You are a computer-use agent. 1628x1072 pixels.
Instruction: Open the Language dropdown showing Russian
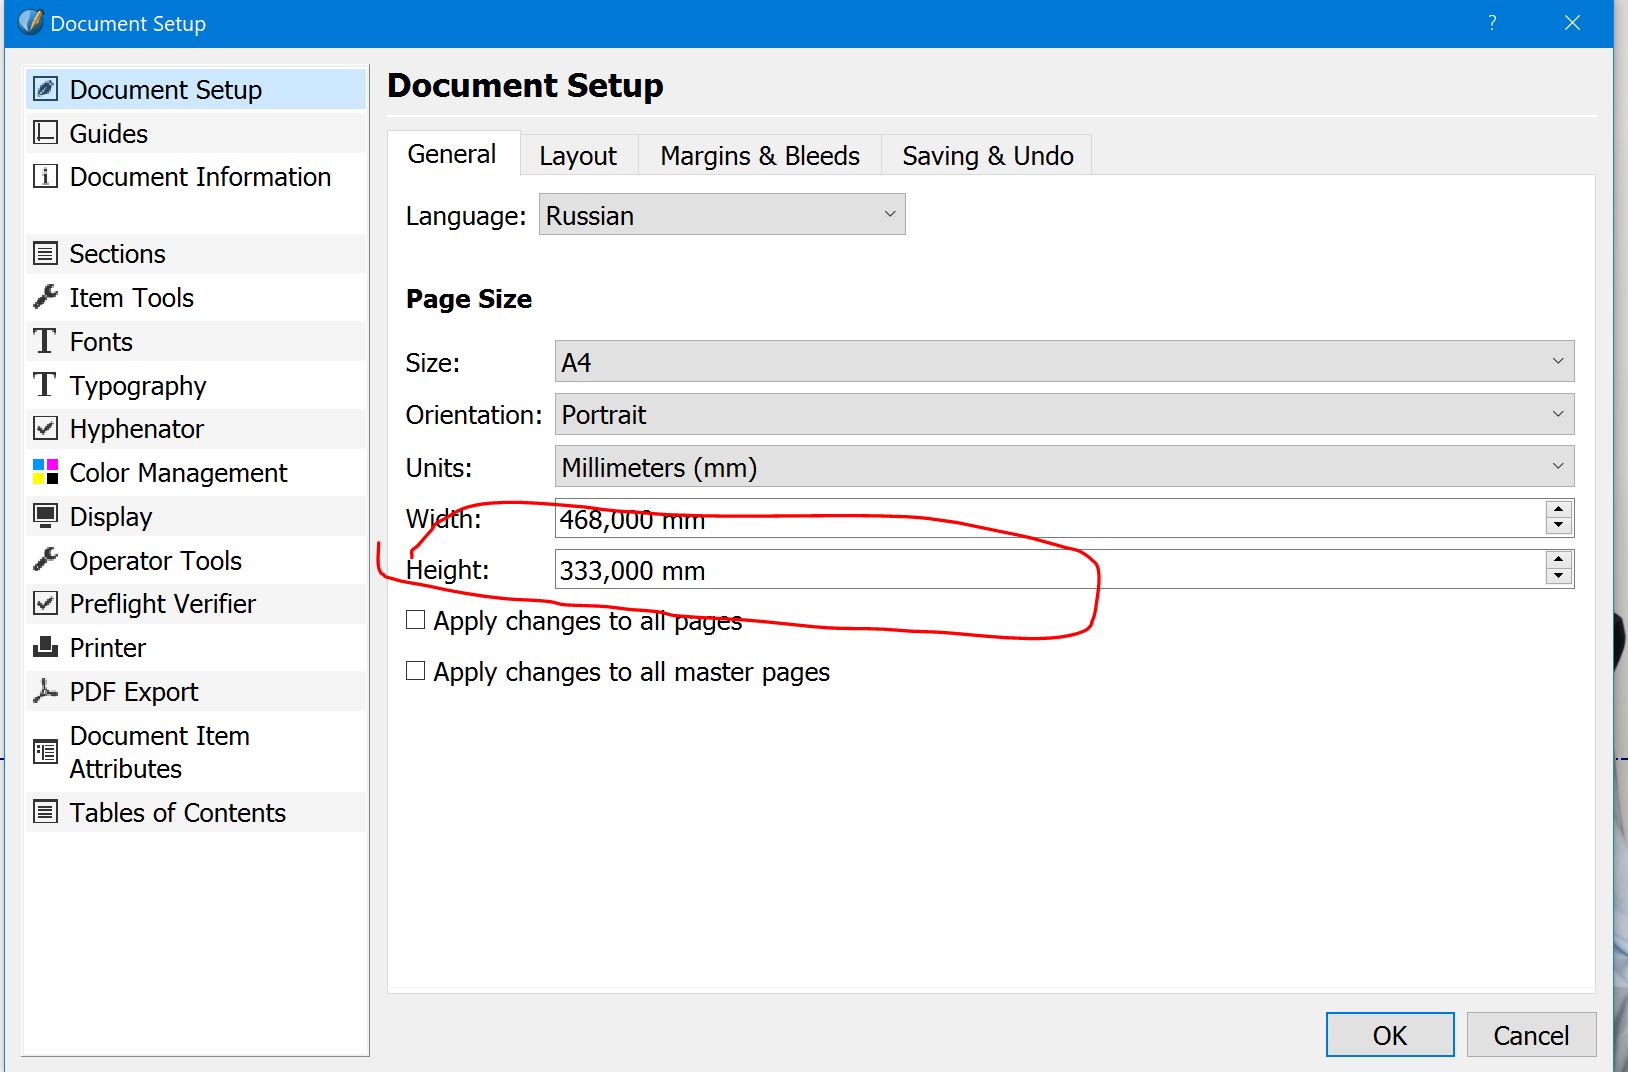coord(721,215)
